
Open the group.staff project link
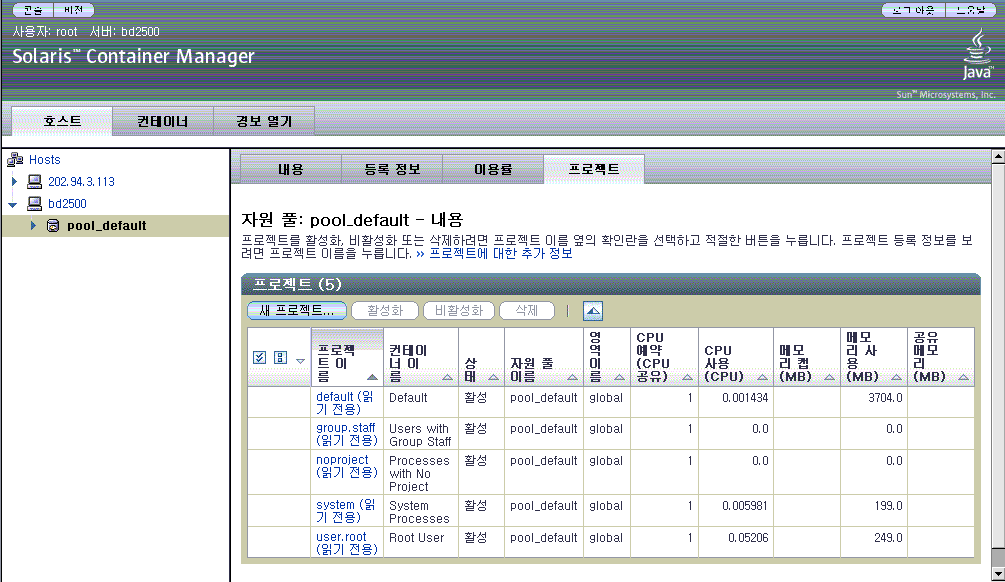pos(346,434)
